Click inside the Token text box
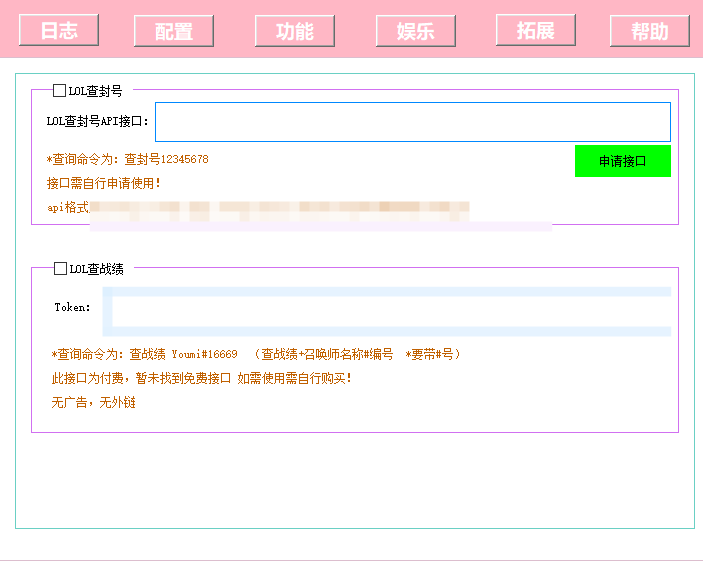 (390, 312)
